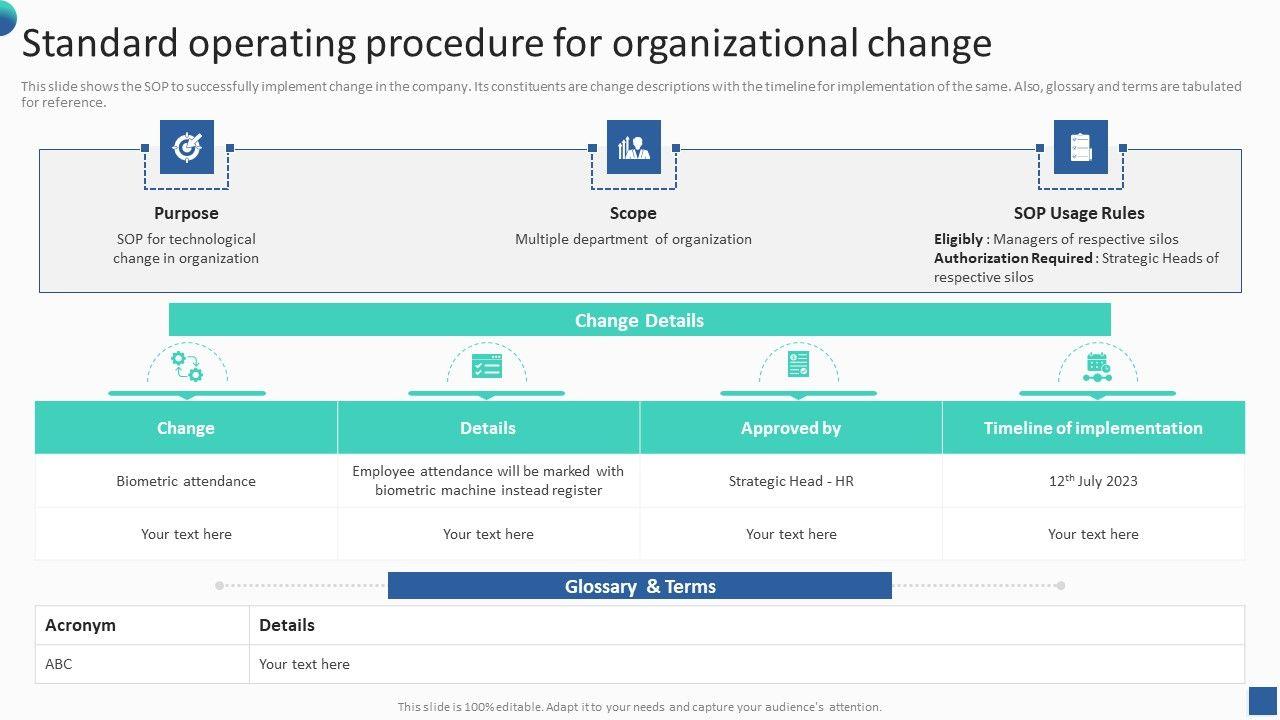Screen dimensions: 1280x720
Task: Click the Scope businessman chart icon
Action: [634, 147]
